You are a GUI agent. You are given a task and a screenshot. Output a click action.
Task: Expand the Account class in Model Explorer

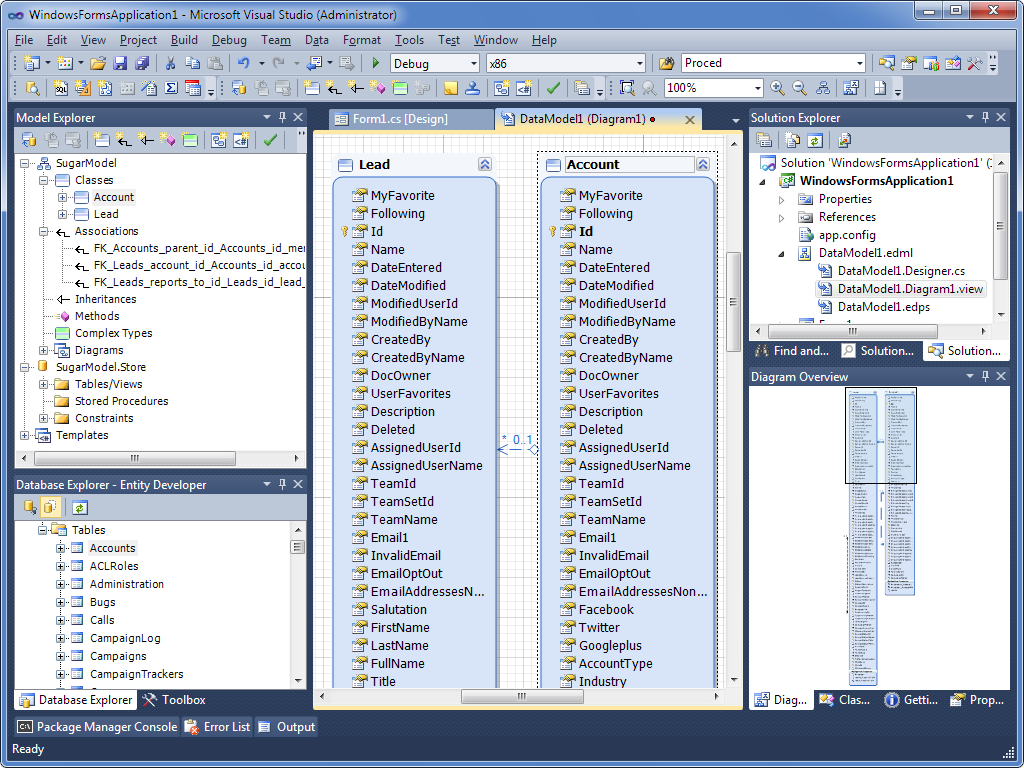[x=62, y=197]
